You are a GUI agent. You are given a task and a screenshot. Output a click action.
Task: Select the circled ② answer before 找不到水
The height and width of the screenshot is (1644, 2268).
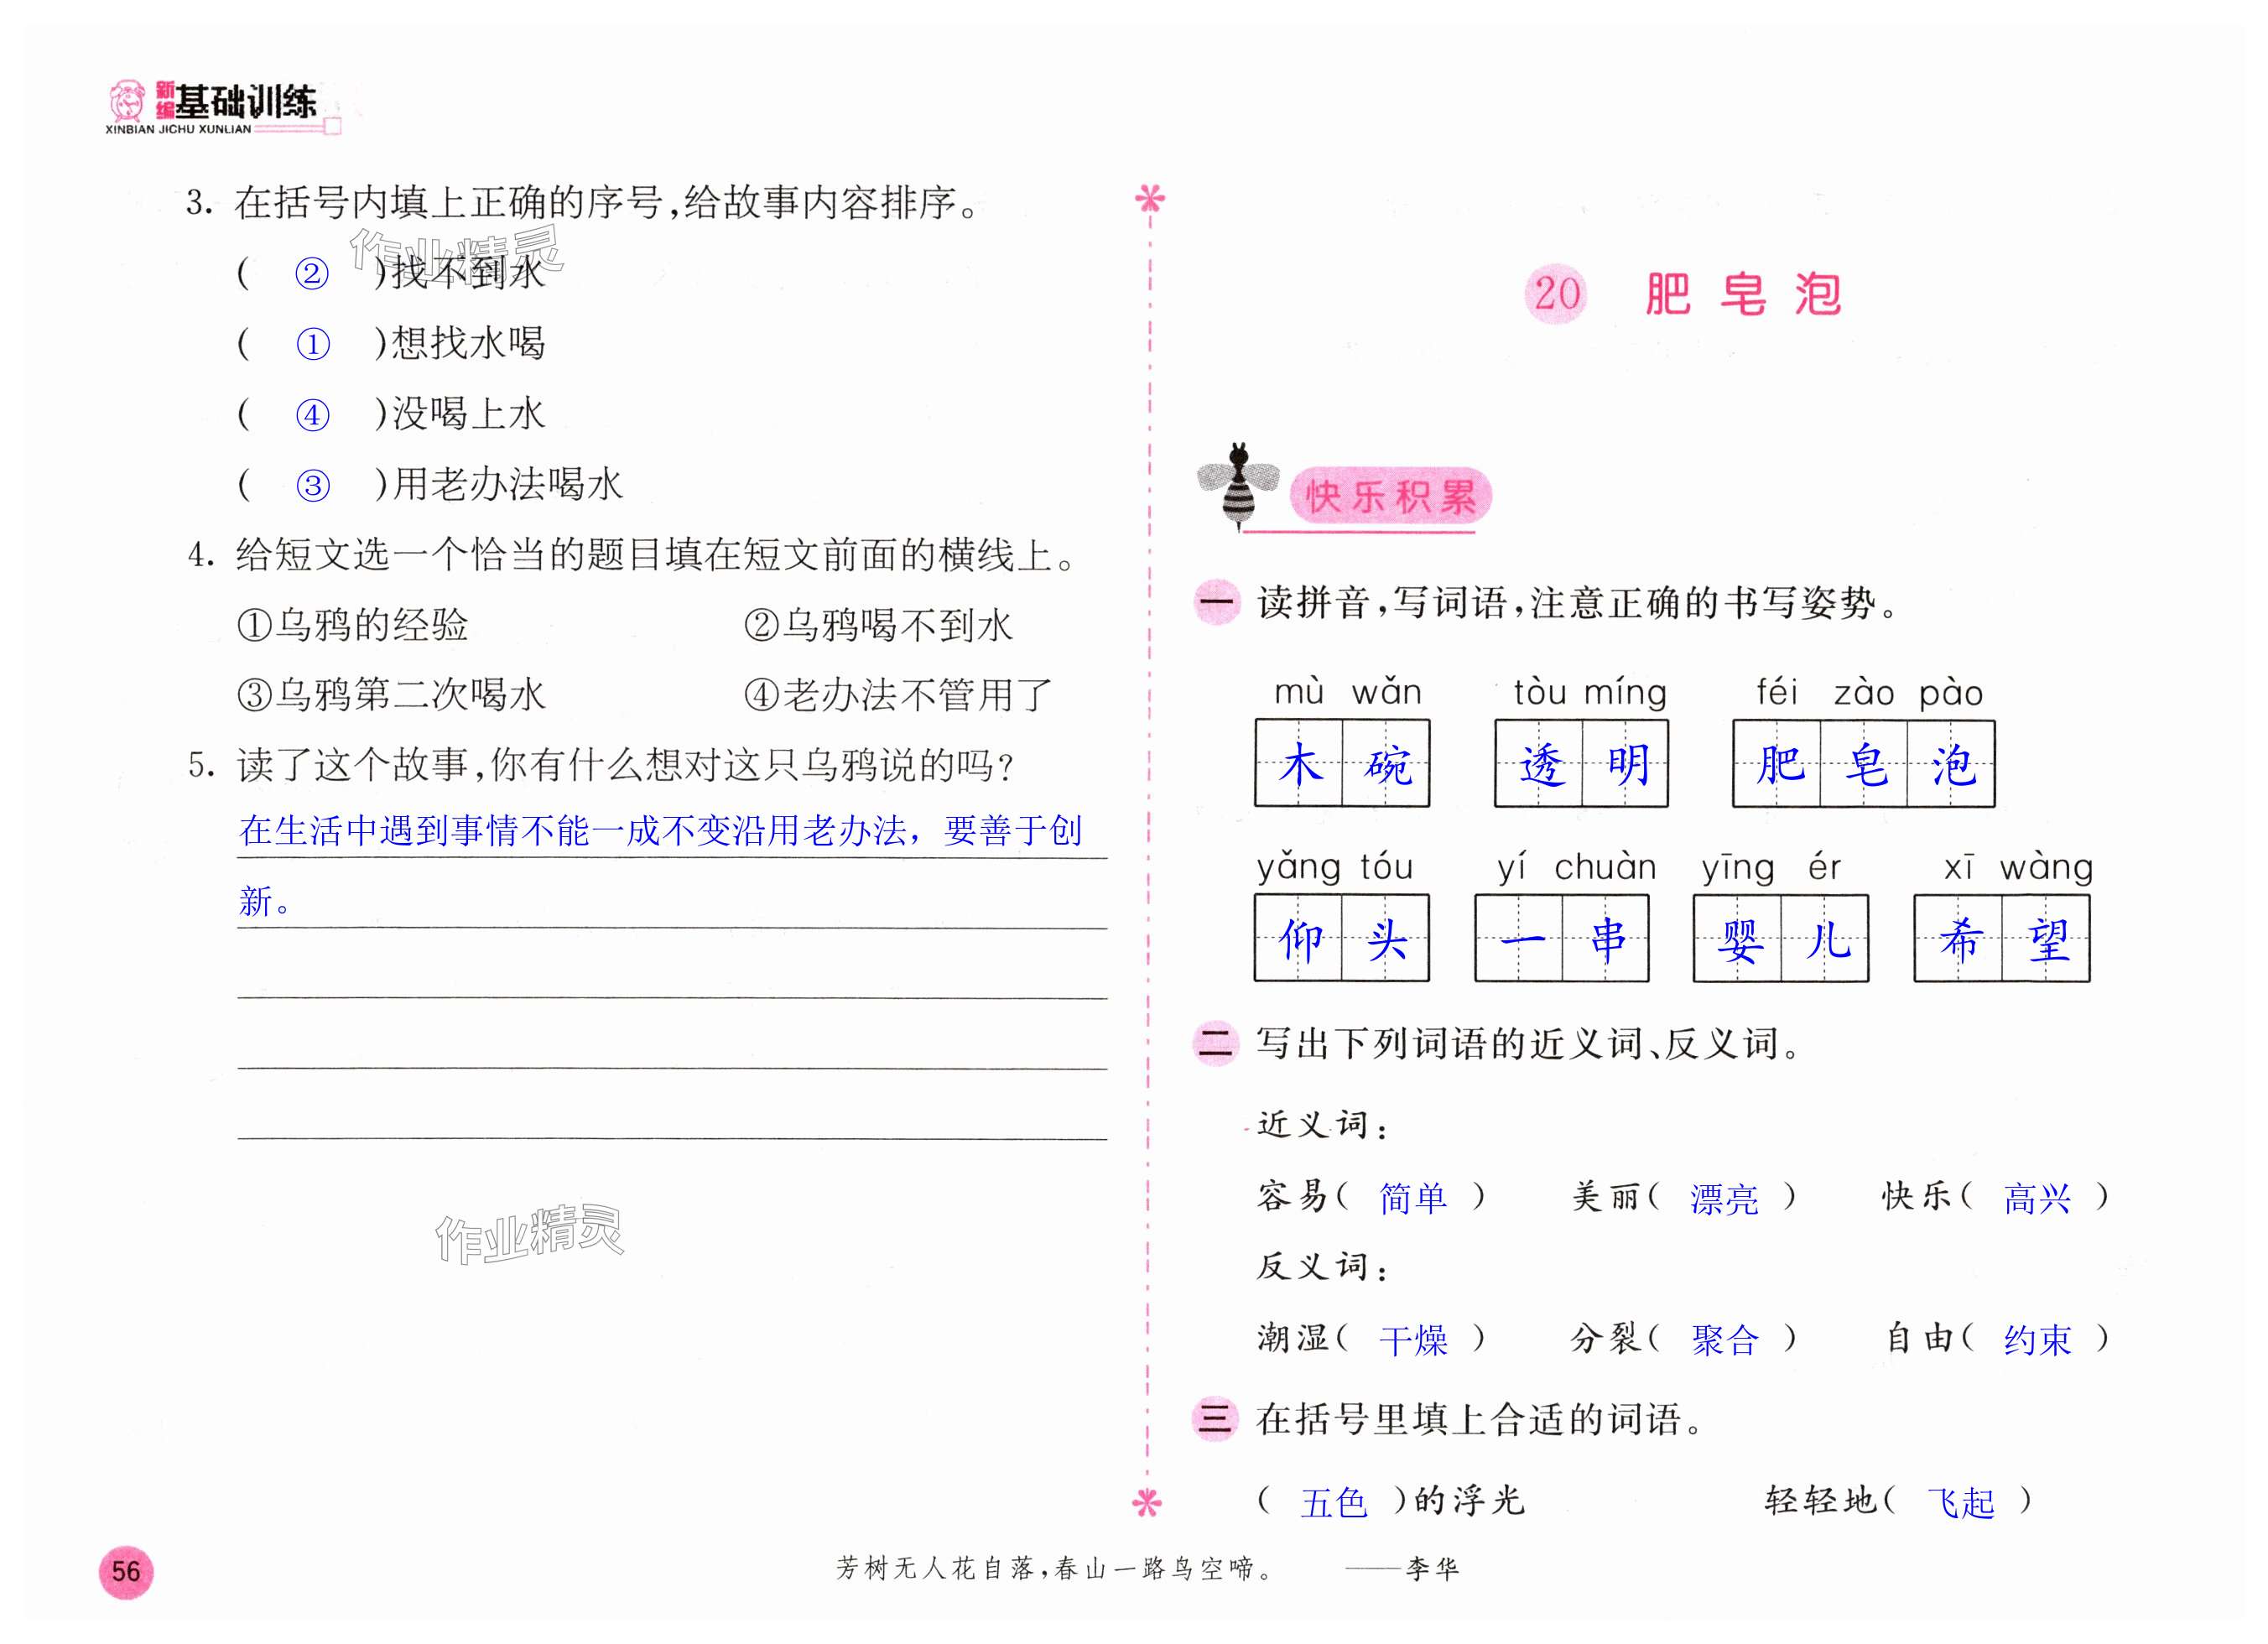pos(312,273)
